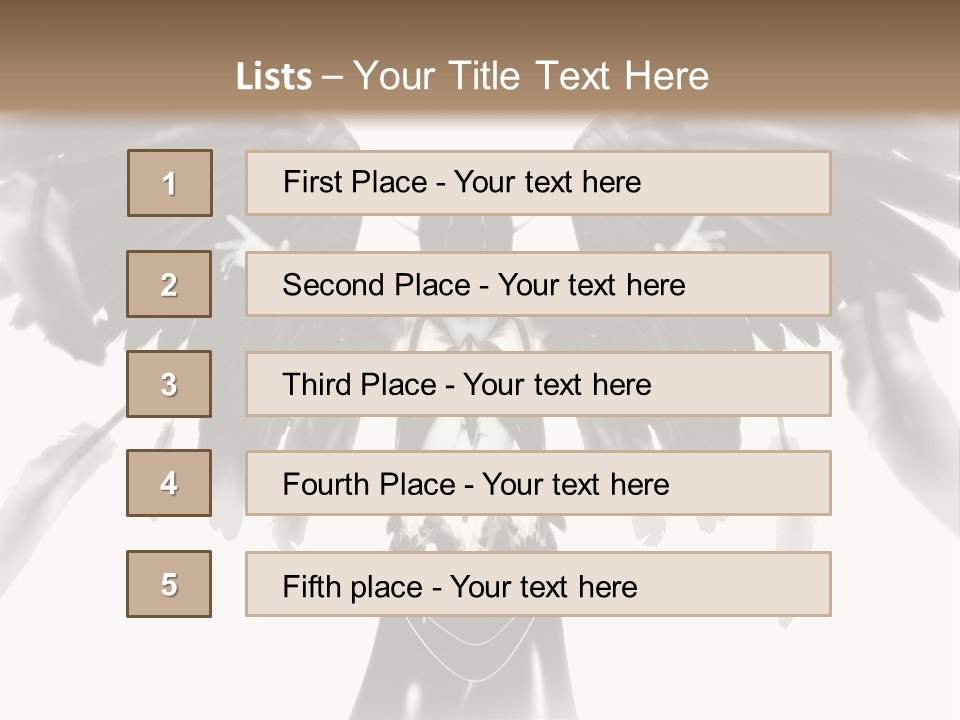The width and height of the screenshot is (960, 720).
Task: Select the "Fifth place - Your text here" bar
Action: tap(538, 584)
